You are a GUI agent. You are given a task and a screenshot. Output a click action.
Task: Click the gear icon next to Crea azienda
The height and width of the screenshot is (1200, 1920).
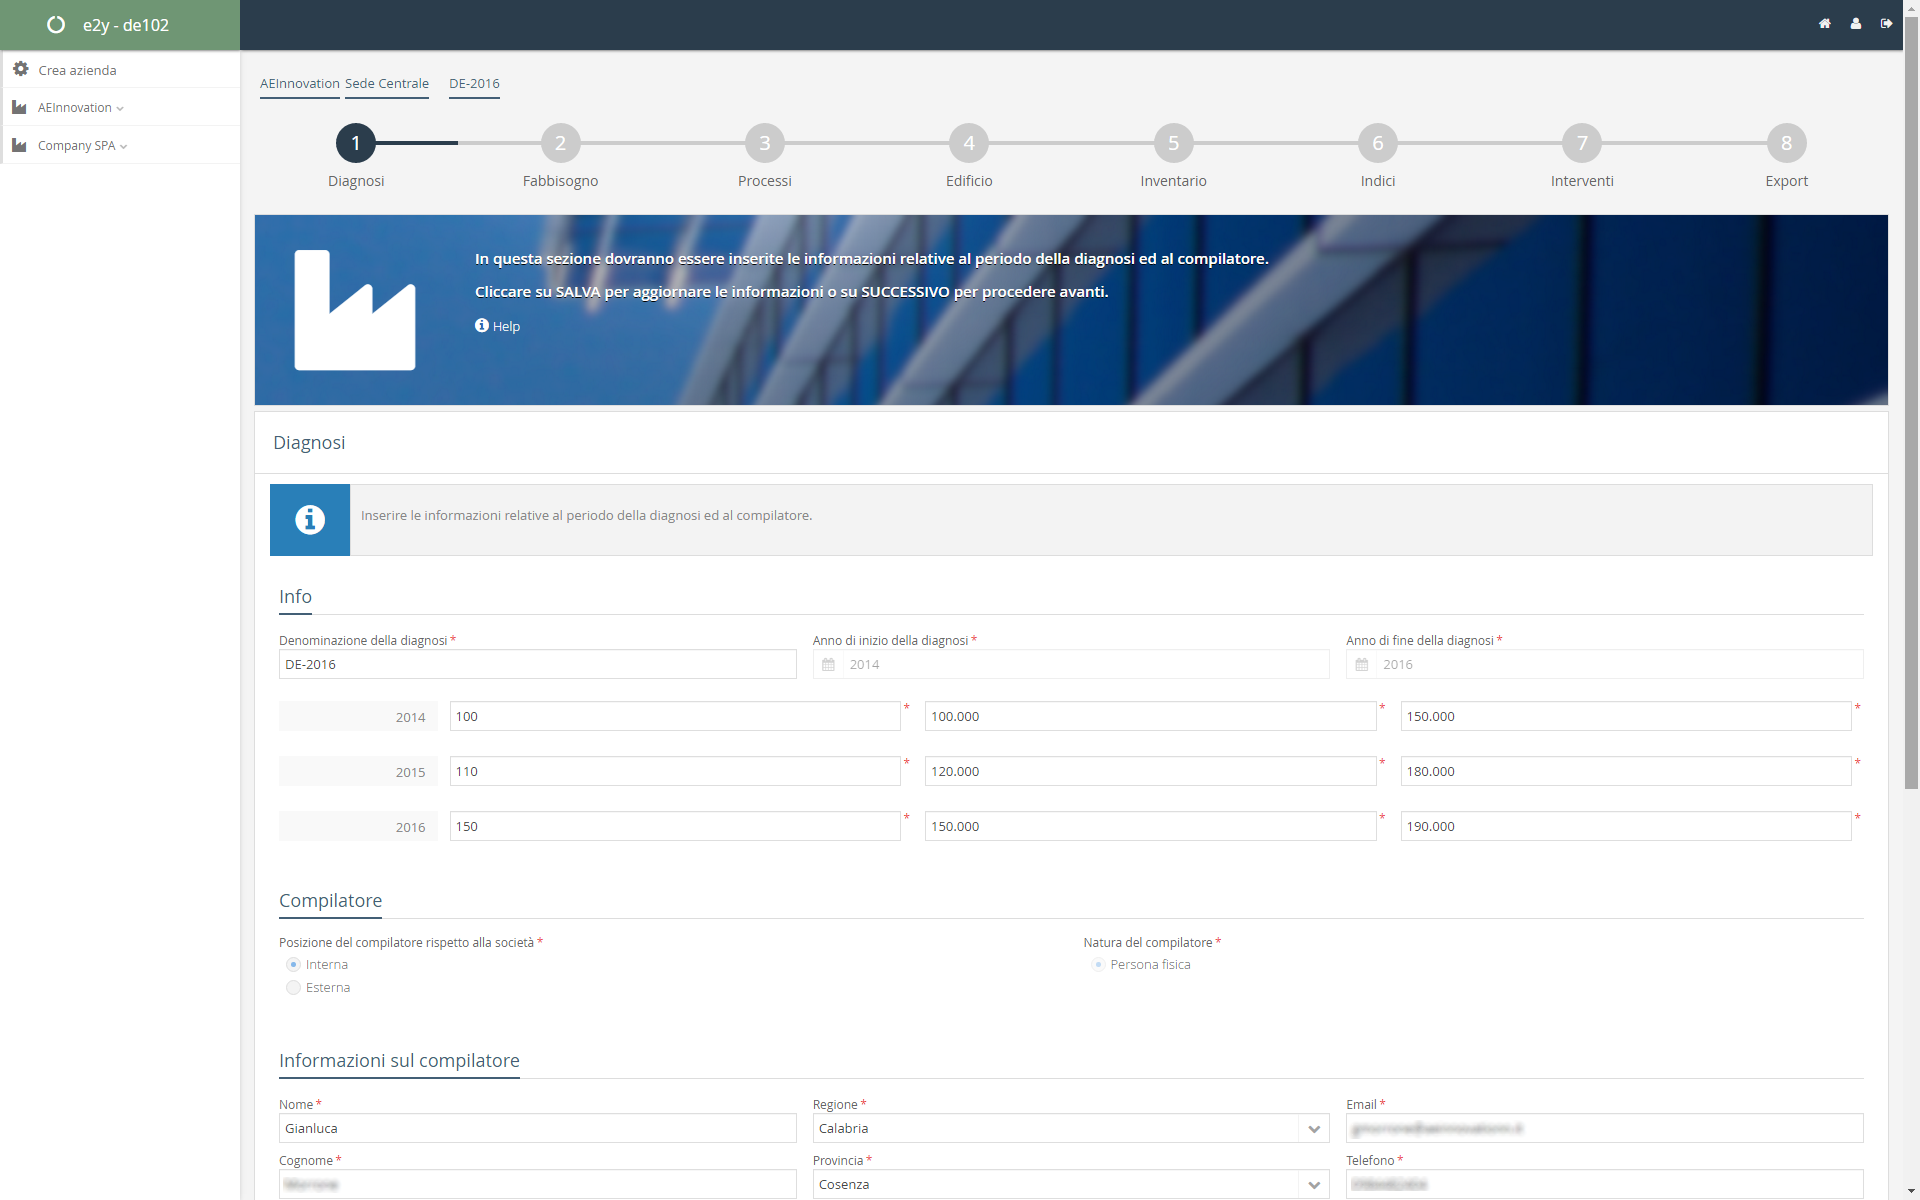20,69
